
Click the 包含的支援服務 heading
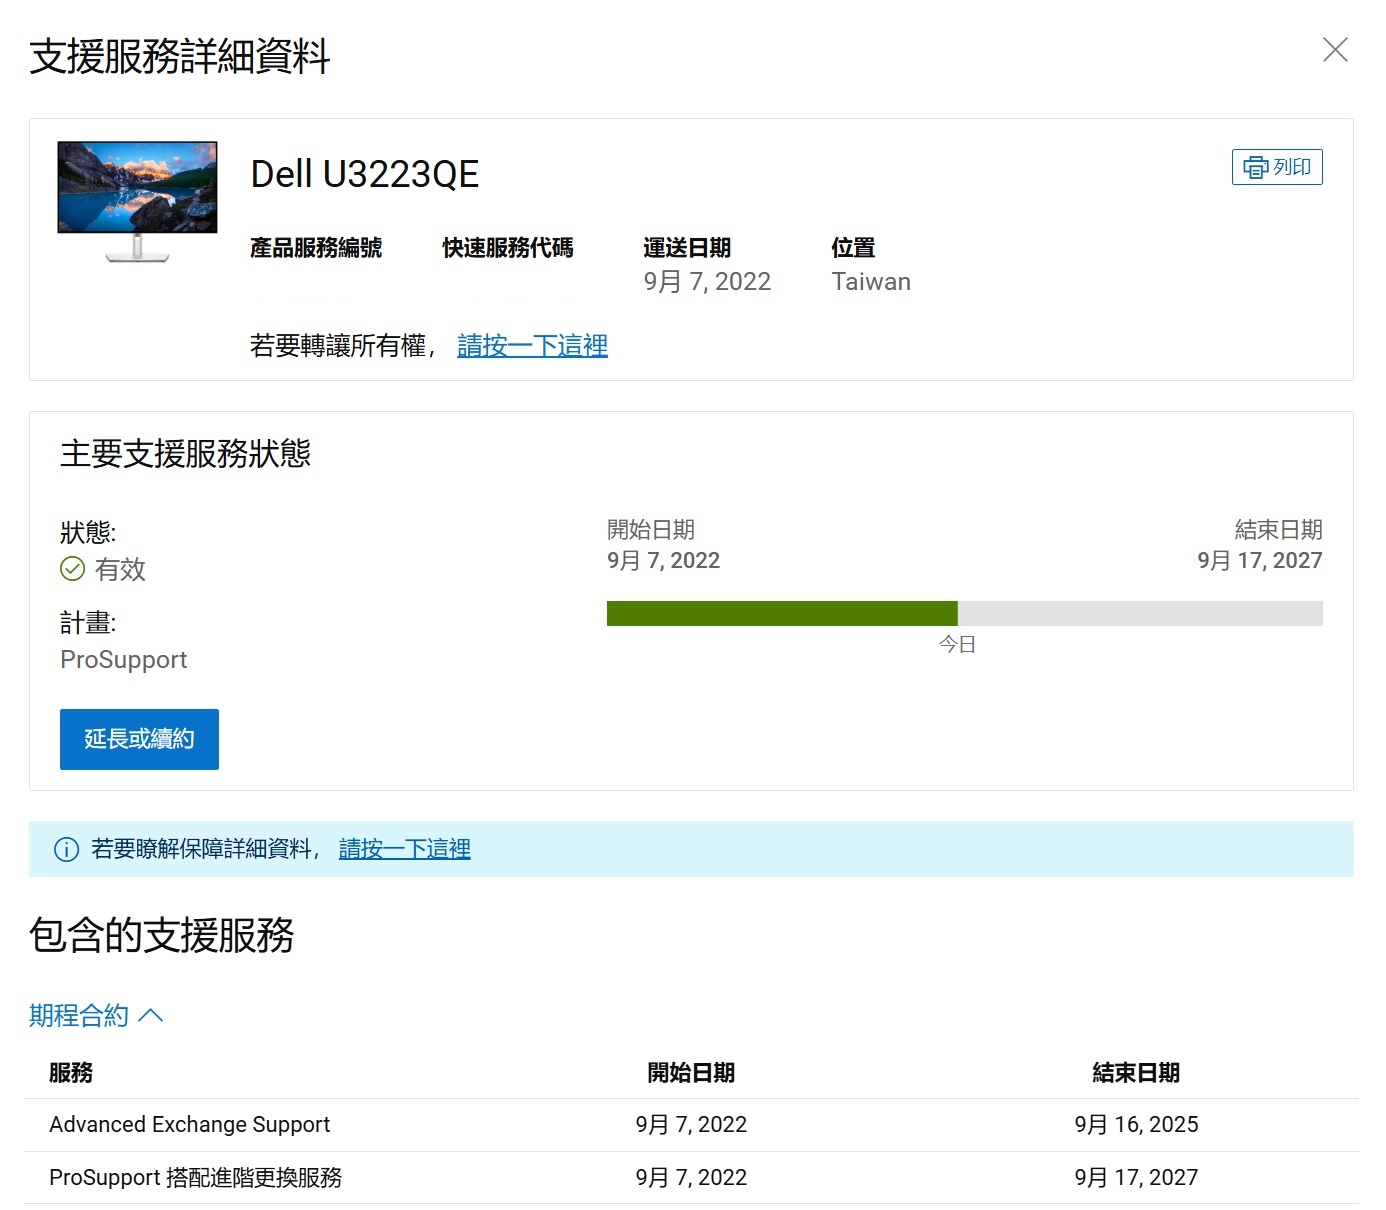click(x=161, y=935)
